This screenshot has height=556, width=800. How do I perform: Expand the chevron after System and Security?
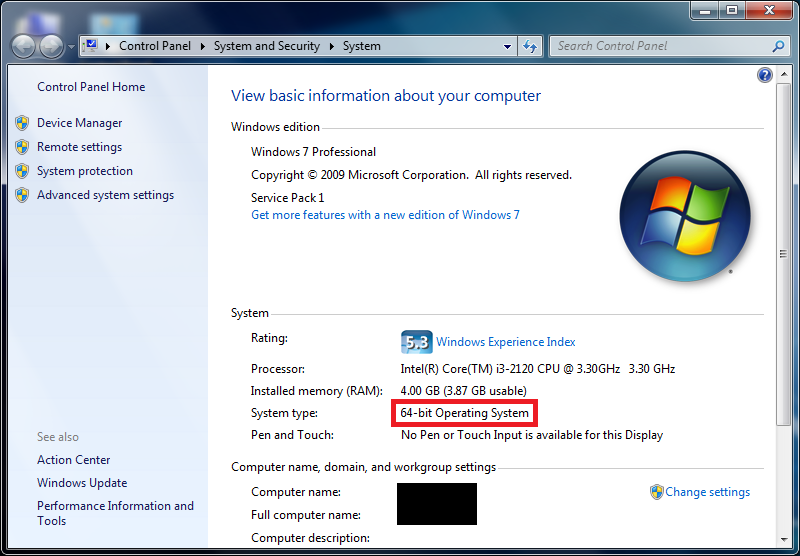tap(332, 46)
